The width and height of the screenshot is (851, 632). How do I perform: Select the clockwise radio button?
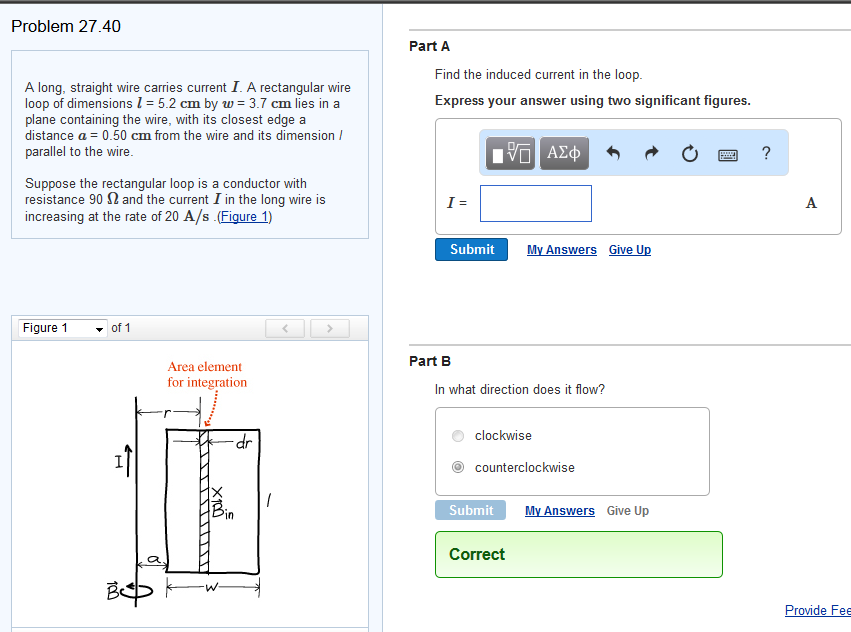(x=458, y=435)
